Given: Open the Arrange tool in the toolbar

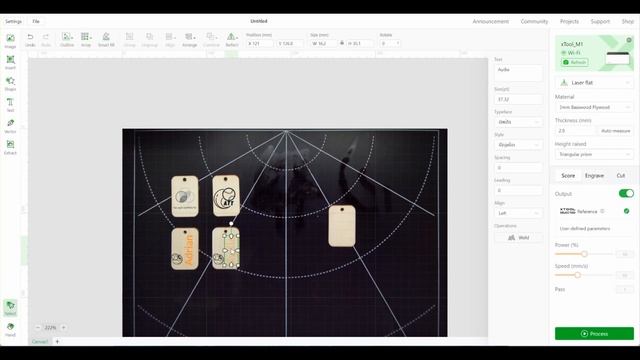Looking at the screenshot, I should 189,40.
